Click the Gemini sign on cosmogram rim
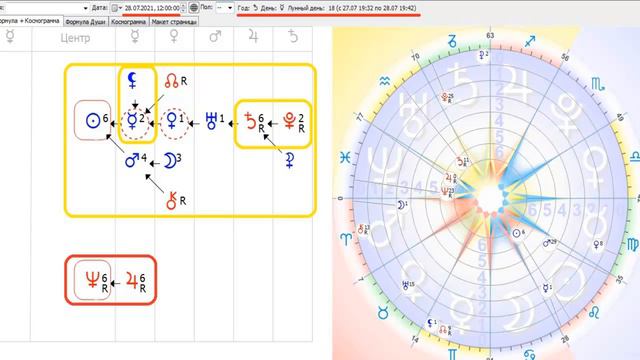This screenshot has height=360, width=640. (x=452, y=353)
